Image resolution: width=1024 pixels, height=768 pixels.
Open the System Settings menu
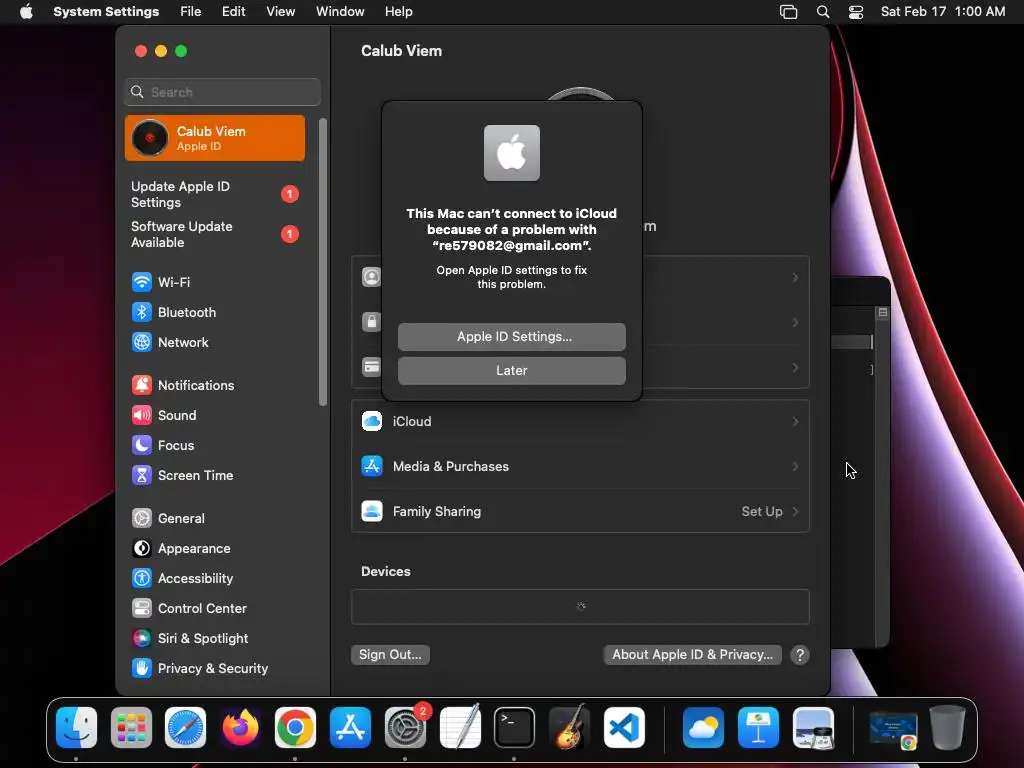[106, 12]
